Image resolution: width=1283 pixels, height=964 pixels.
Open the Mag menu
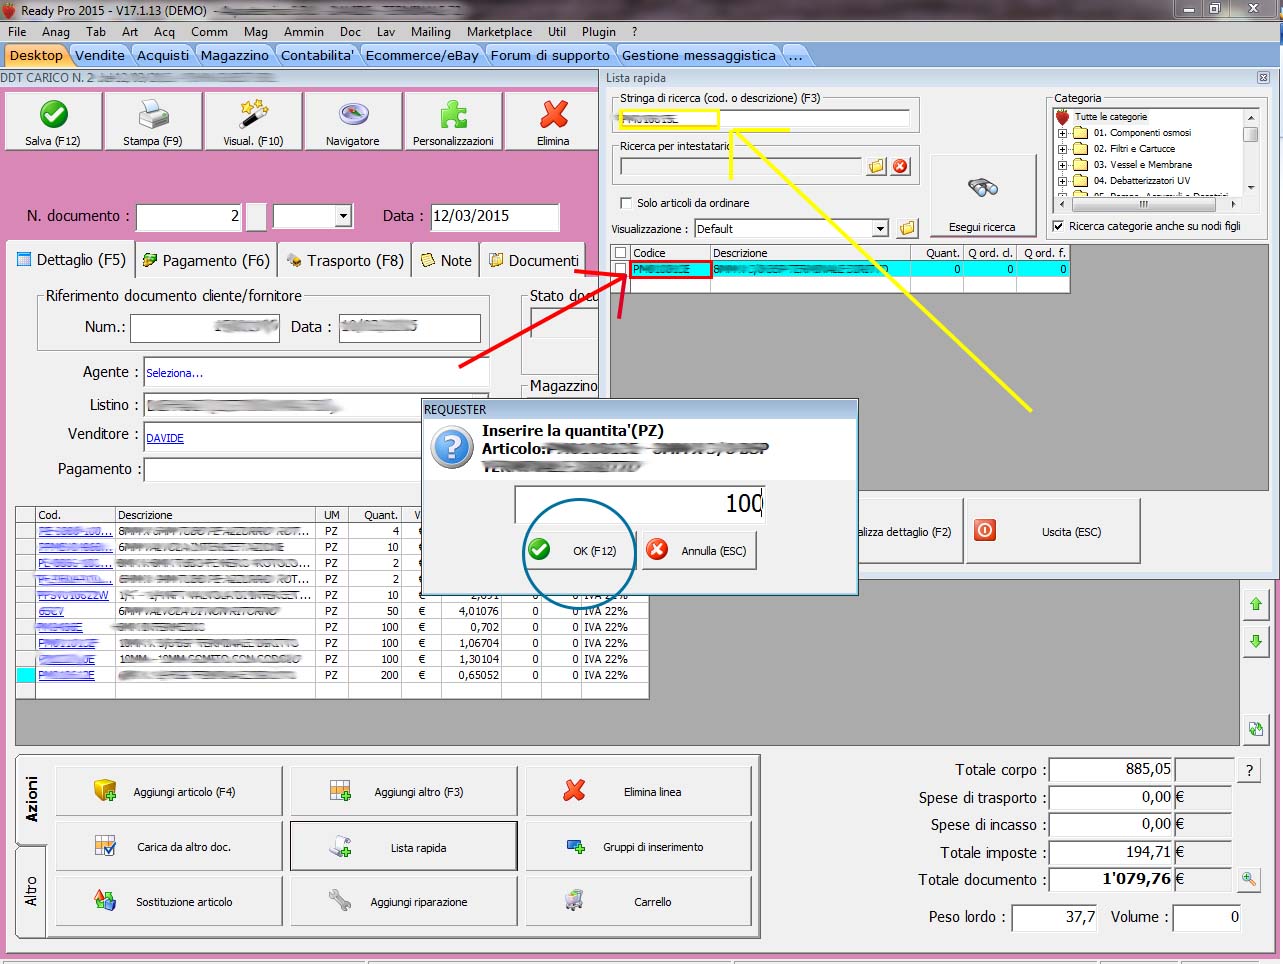(x=256, y=32)
